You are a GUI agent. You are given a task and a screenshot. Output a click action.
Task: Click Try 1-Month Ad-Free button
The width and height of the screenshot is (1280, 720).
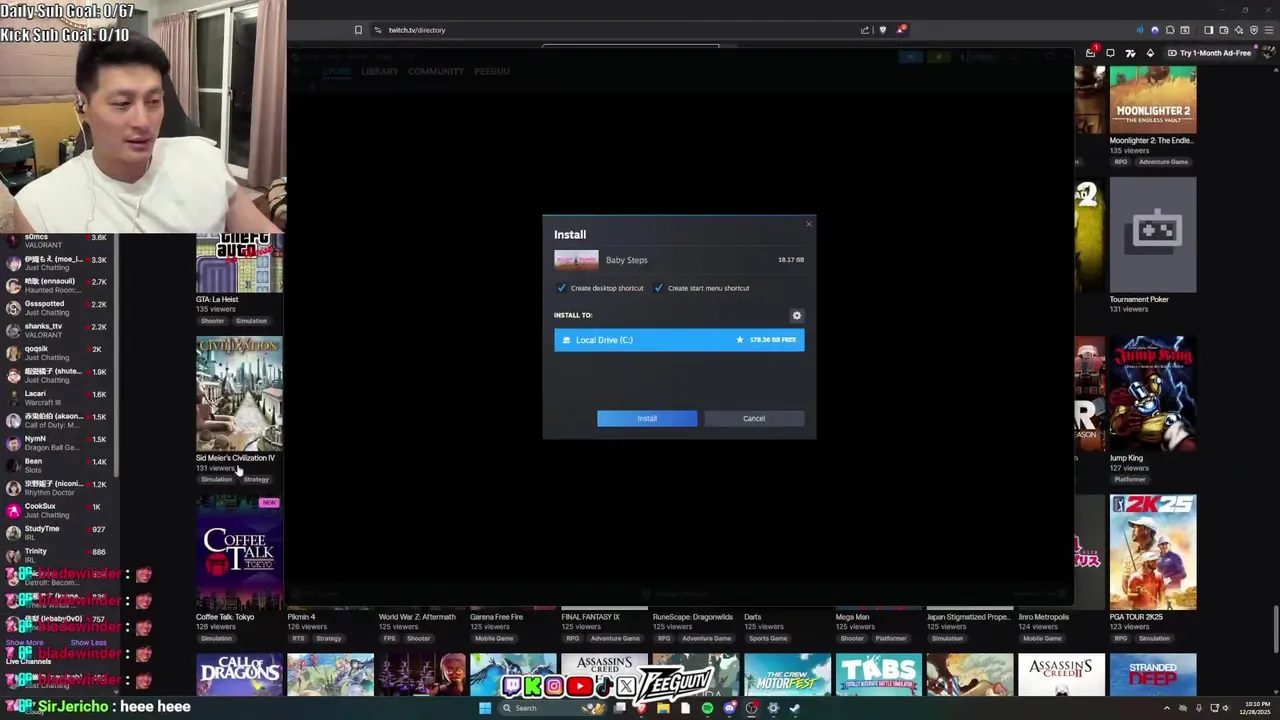1209,53
